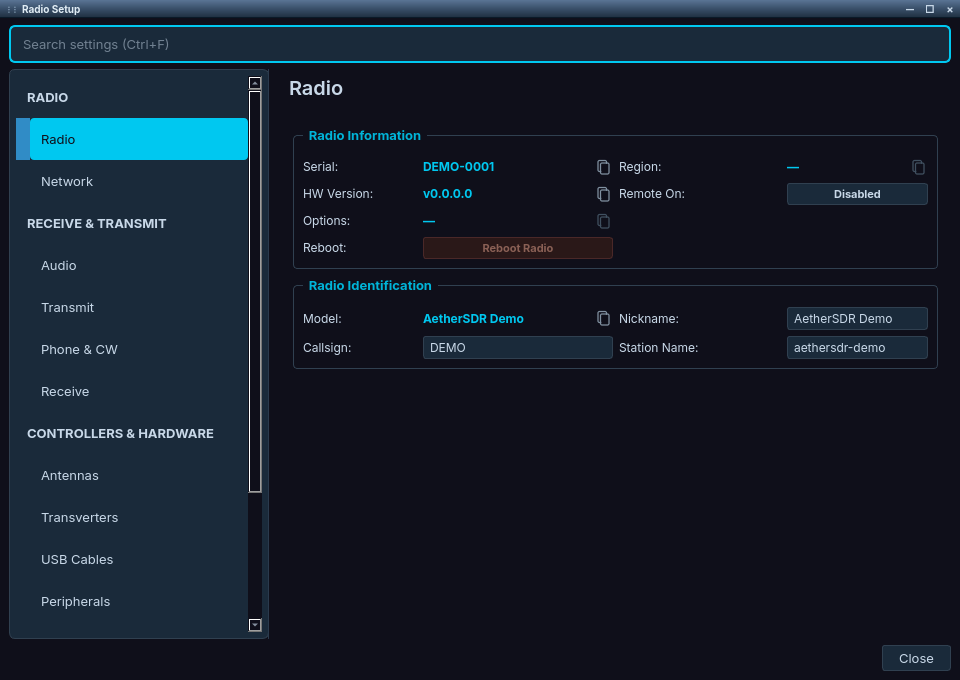Click the Radio Identification group title

tap(370, 286)
